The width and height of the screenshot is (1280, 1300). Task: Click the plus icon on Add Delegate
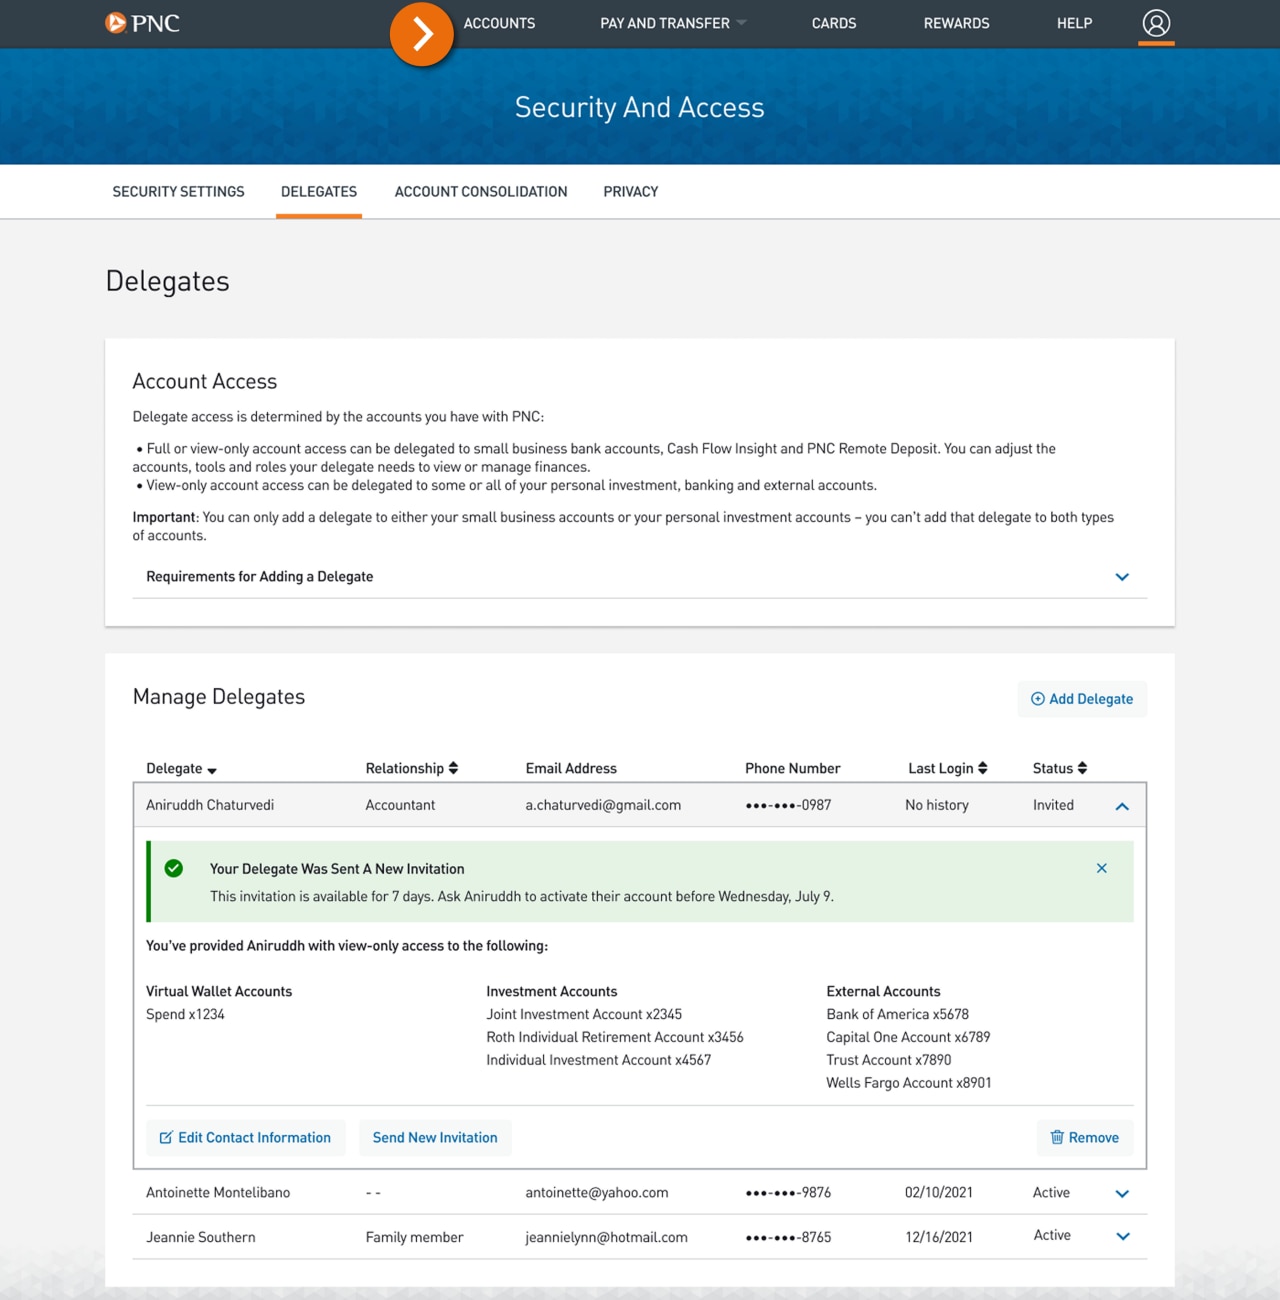pos(1037,699)
